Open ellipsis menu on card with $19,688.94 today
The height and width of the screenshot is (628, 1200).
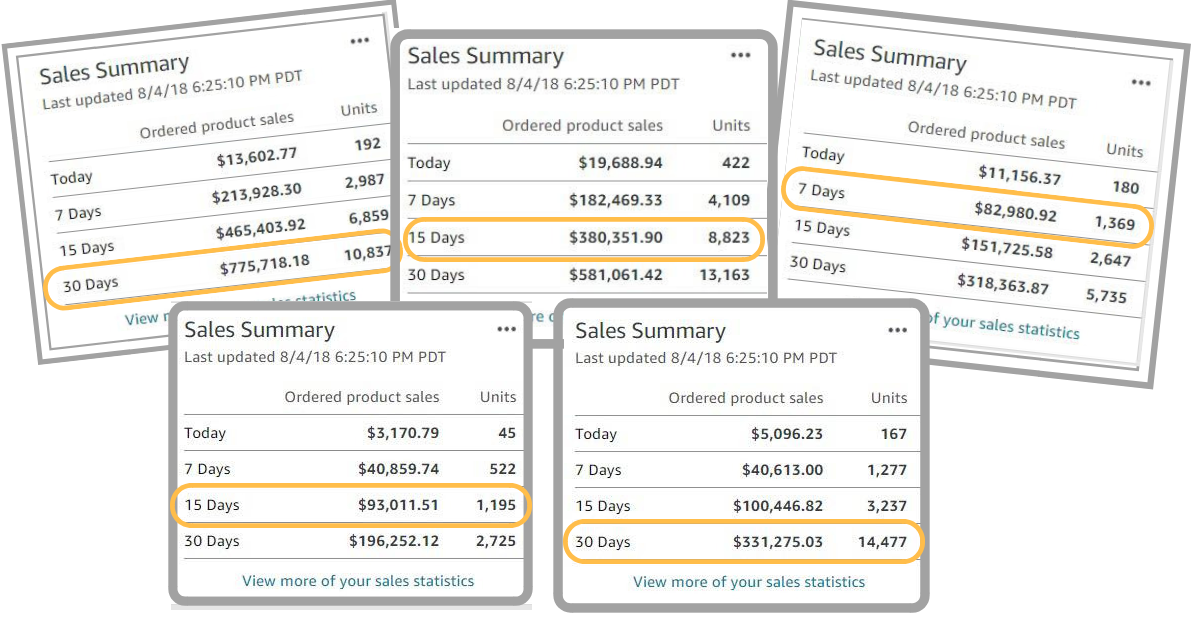click(740, 56)
